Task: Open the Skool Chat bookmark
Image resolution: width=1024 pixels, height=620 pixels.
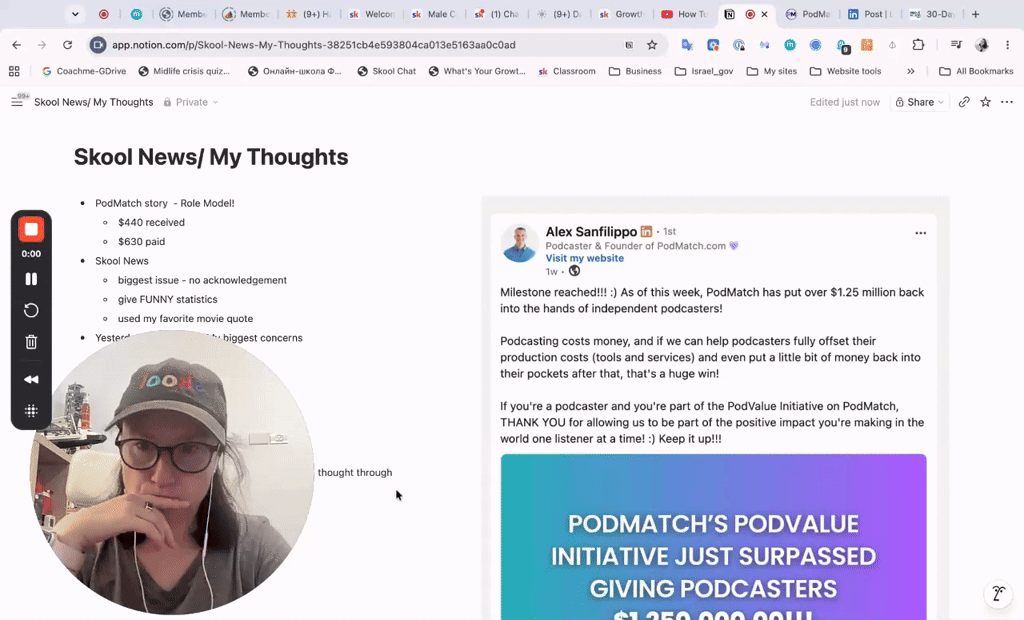Action: (x=387, y=71)
